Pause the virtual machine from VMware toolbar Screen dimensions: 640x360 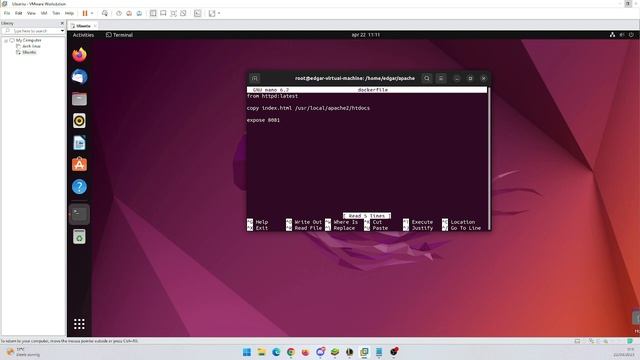coord(85,13)
